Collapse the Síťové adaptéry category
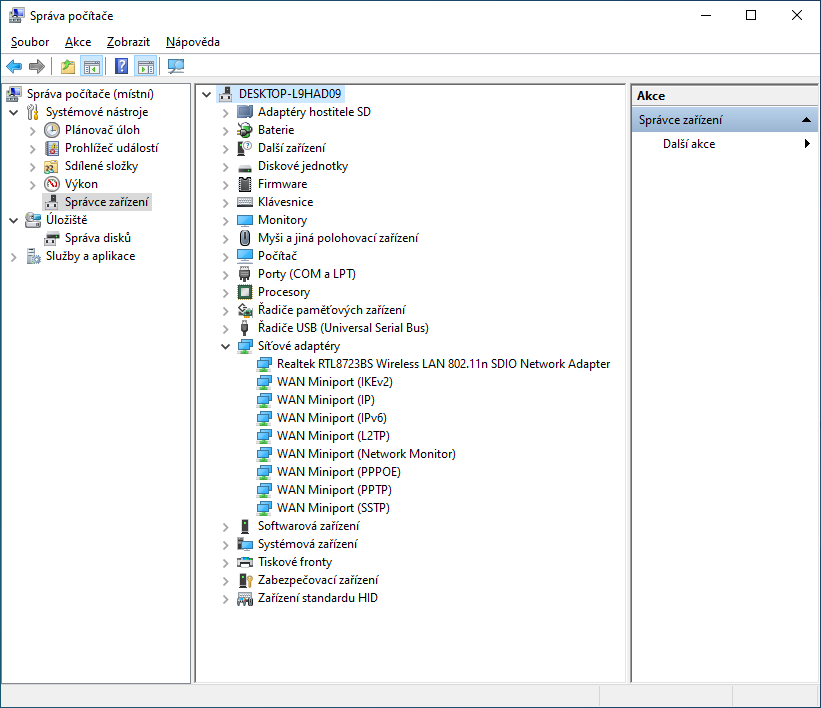This screenshot has height=708, width=821. coord(226,346)
